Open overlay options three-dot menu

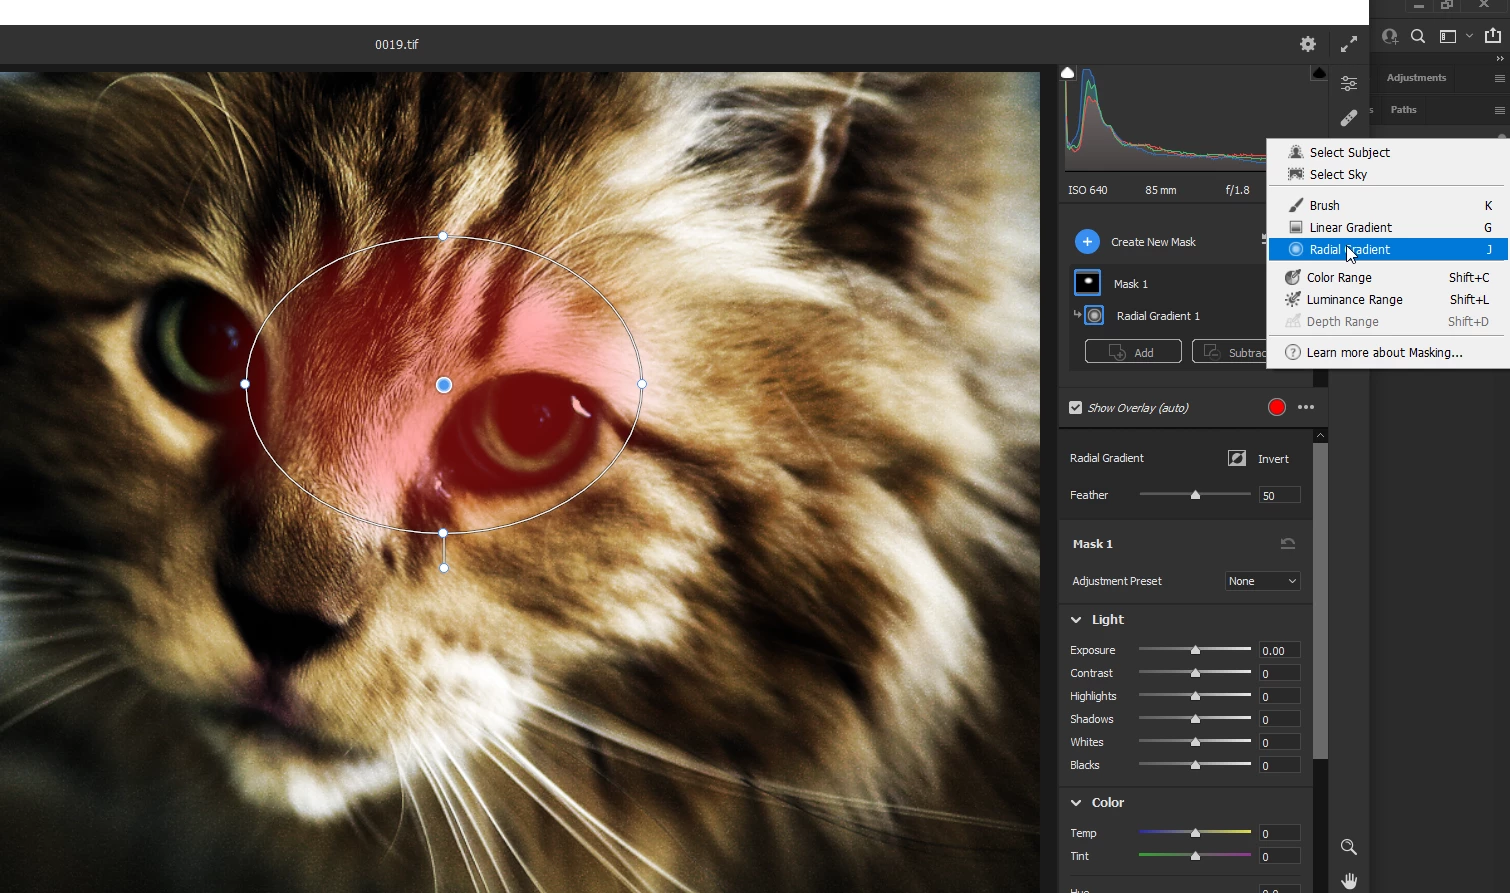1306,407
